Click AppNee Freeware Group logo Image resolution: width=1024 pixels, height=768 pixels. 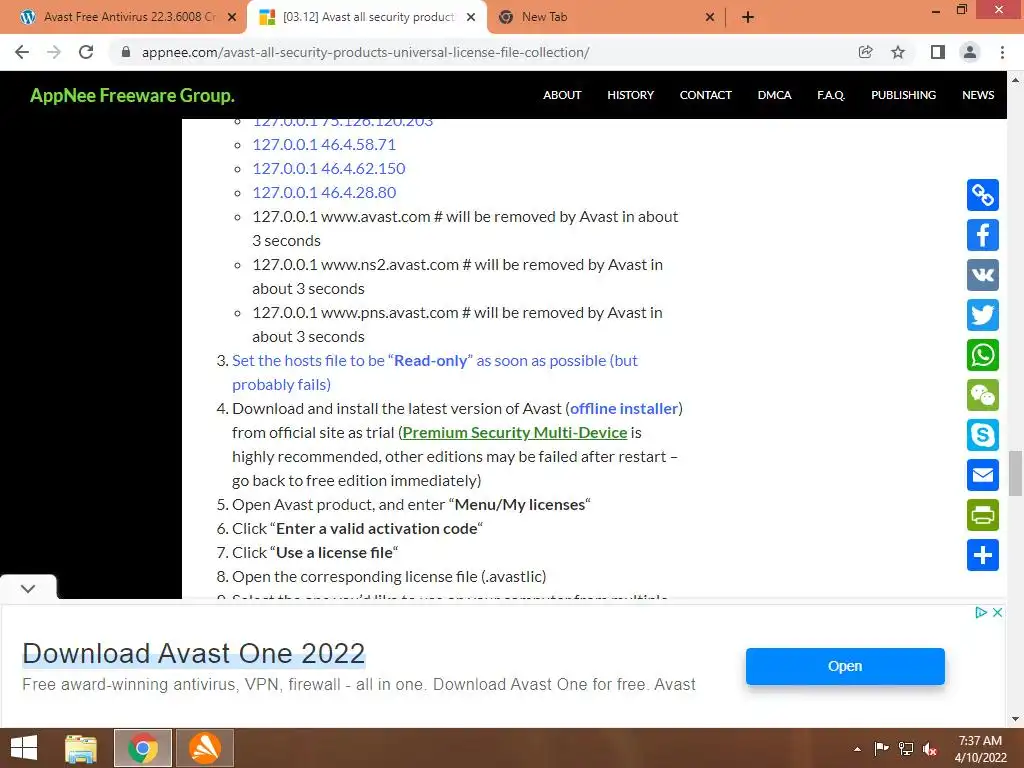tap(133, 95)
